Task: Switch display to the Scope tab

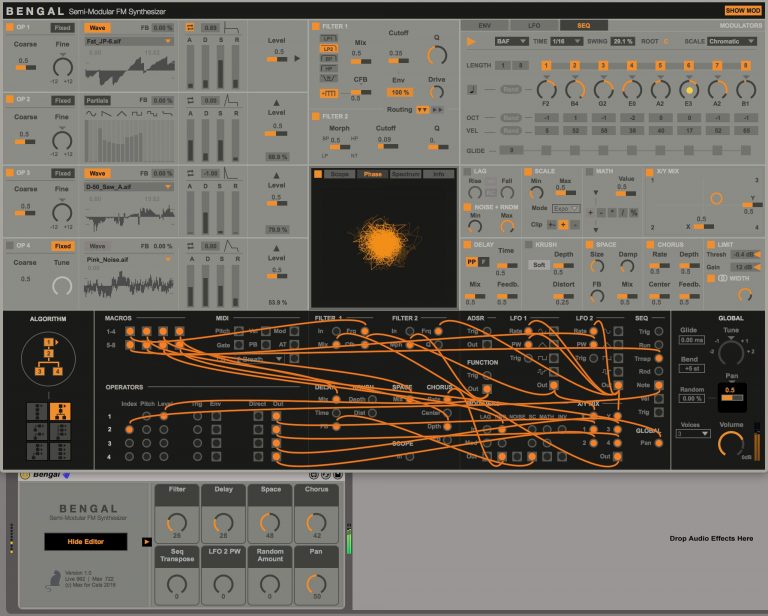Action: (x=339, y=174)
